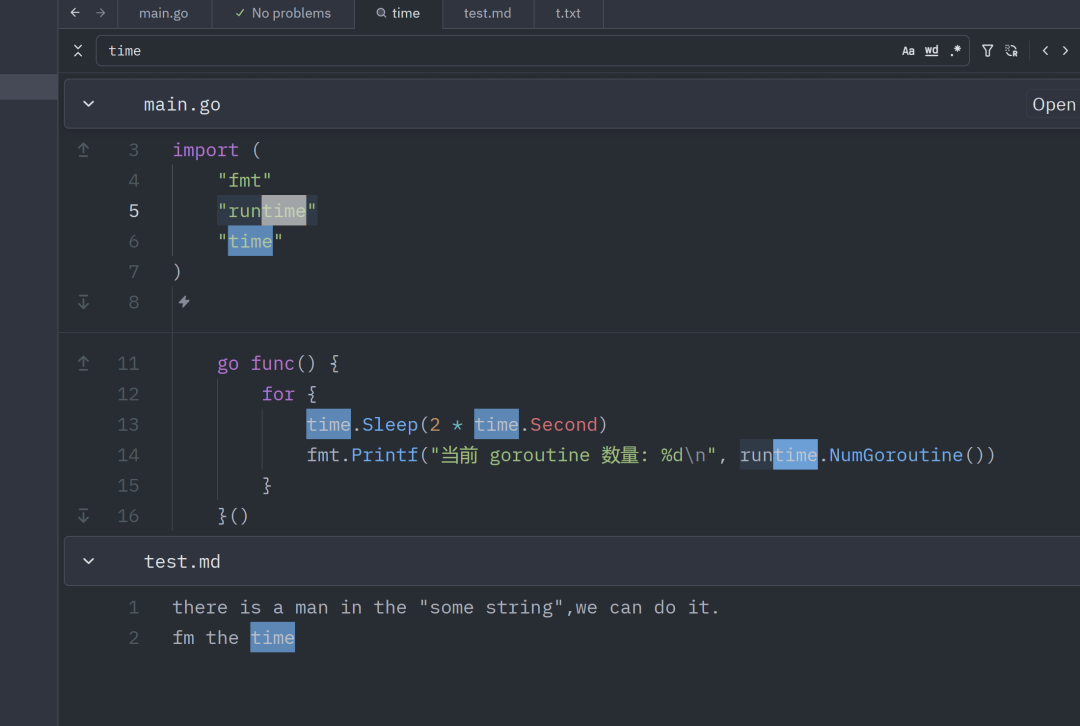1080x726 pixels.
Task: Go back with the left arrow
Action: (x=75, y=12)
